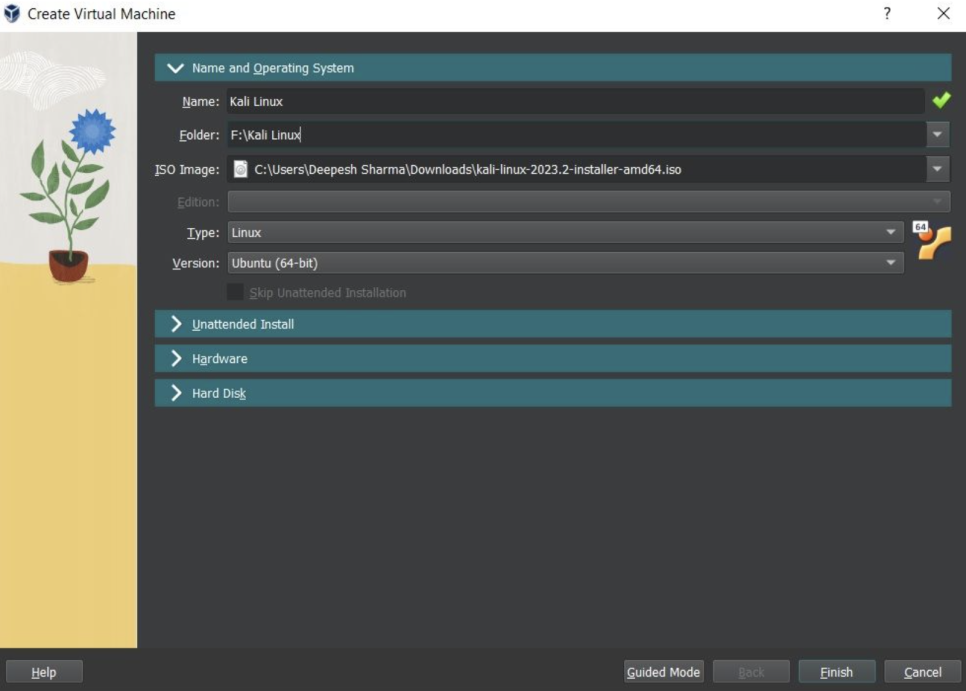966x691 pixels.
Task: Click the 'Version:' label
Action: pyautogui.click(x=195, y=264)
